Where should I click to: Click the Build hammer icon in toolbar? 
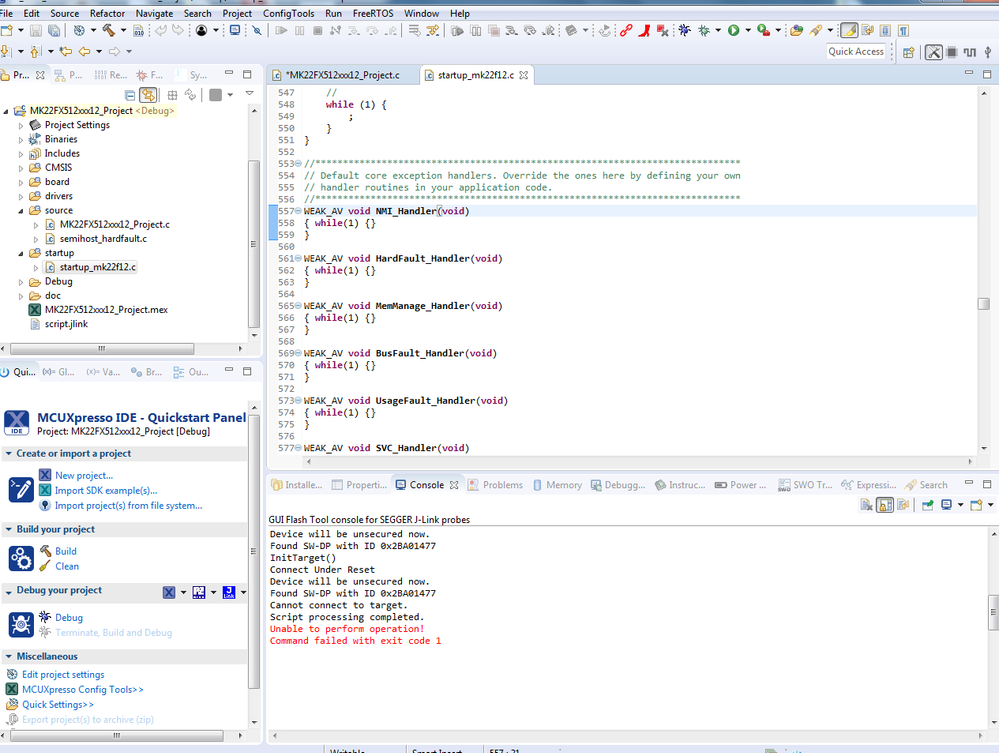pyautogui.click(x=108, y=31)
